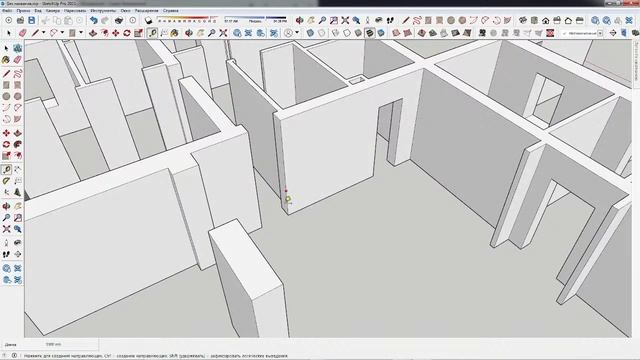Switch to Iso view in top toolbar
This screenshot has width=640, height=360.
click(x=522, y=20)
